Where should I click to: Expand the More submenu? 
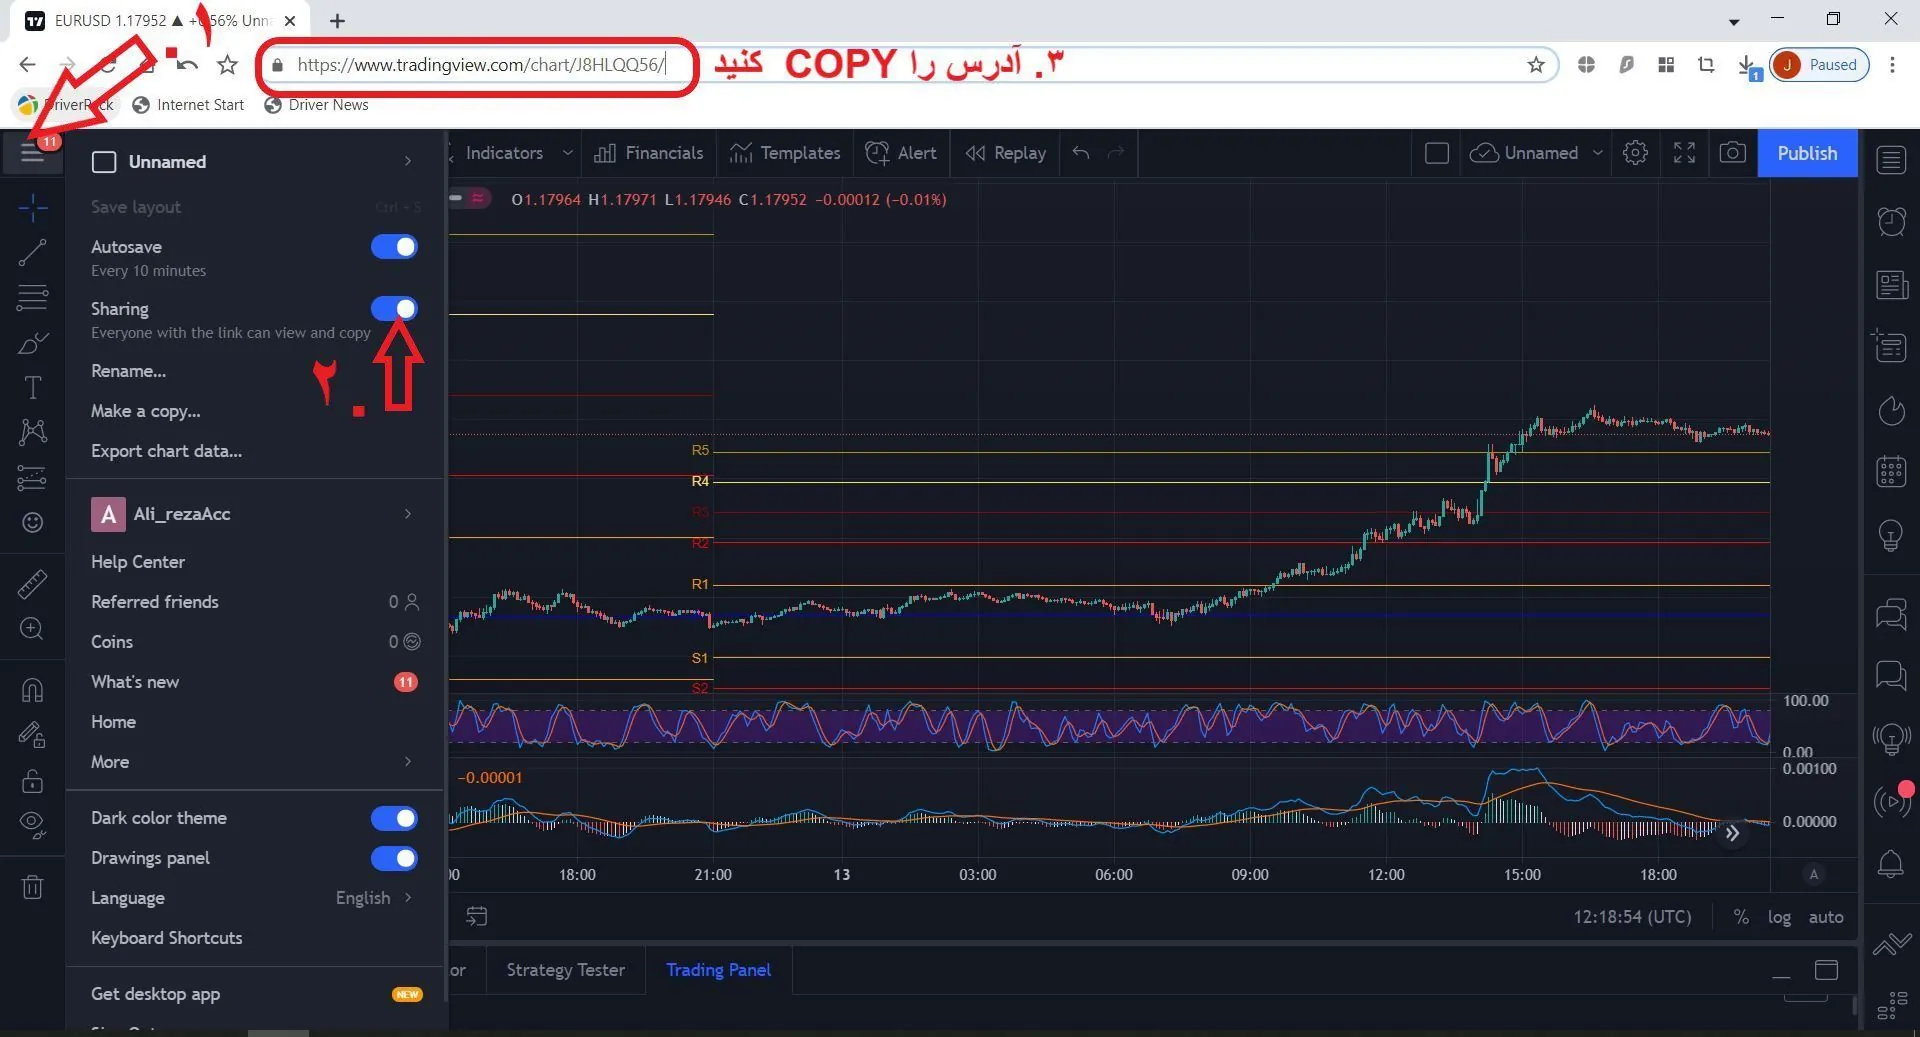point(408,762)
